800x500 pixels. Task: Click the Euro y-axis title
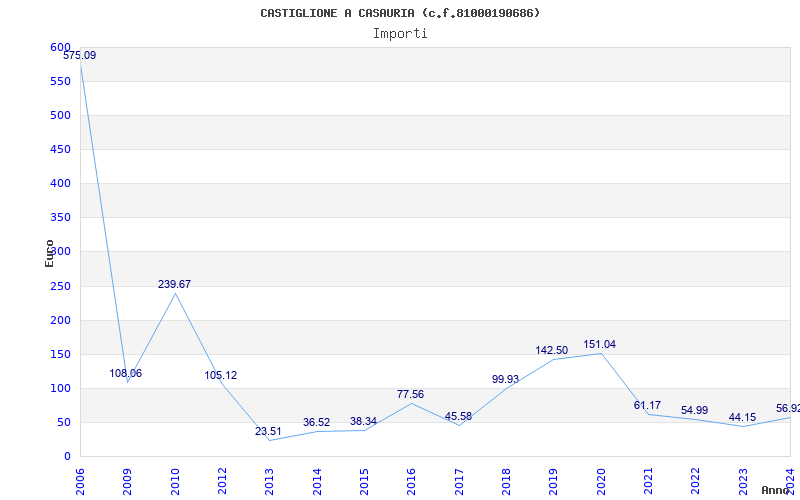[x=49, y=253]
